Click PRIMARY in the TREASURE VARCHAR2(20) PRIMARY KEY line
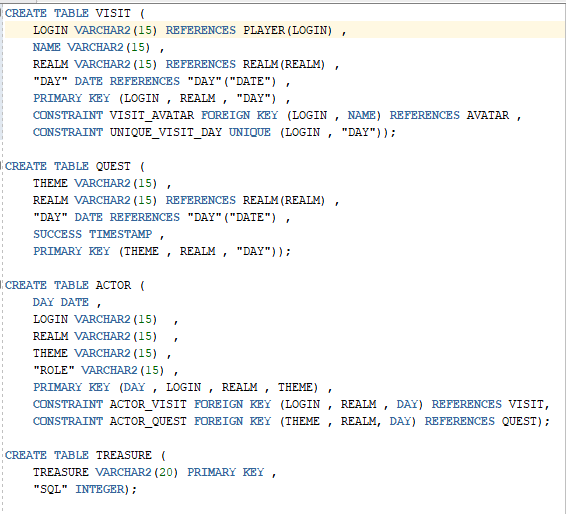 pos(211,472)
